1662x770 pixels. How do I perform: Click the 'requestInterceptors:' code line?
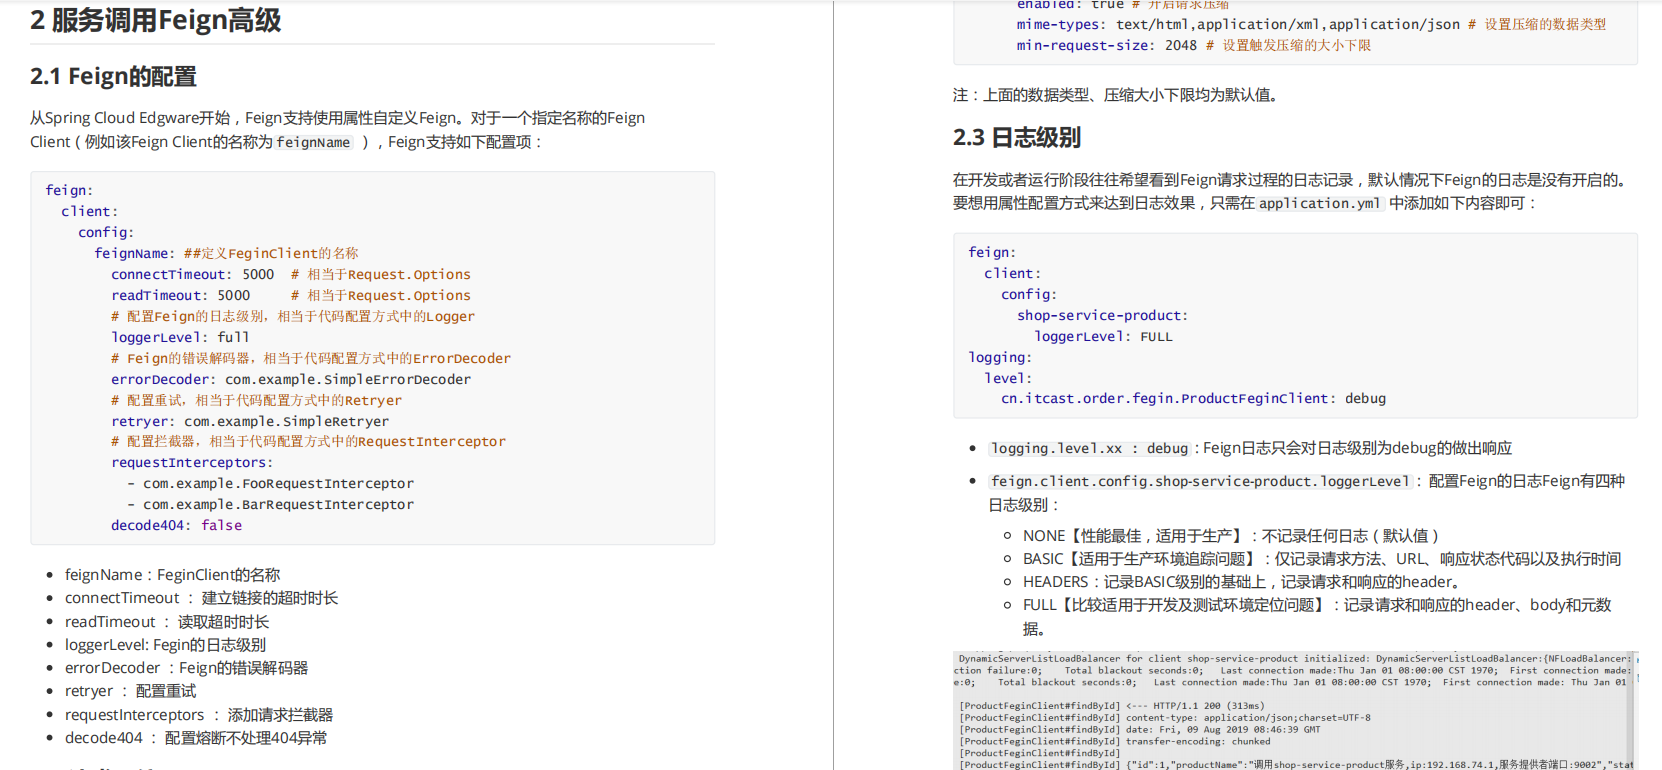click(x=192, y=462)
